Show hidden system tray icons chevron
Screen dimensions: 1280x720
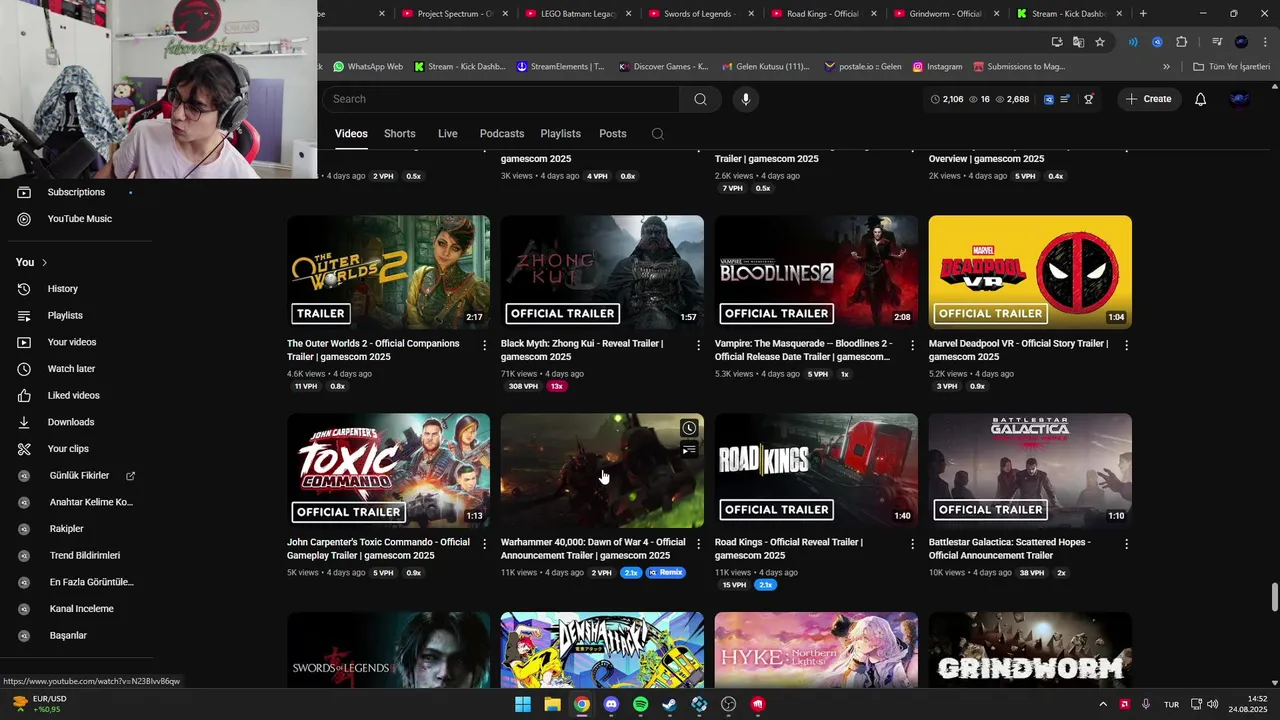click(1103, 704)
